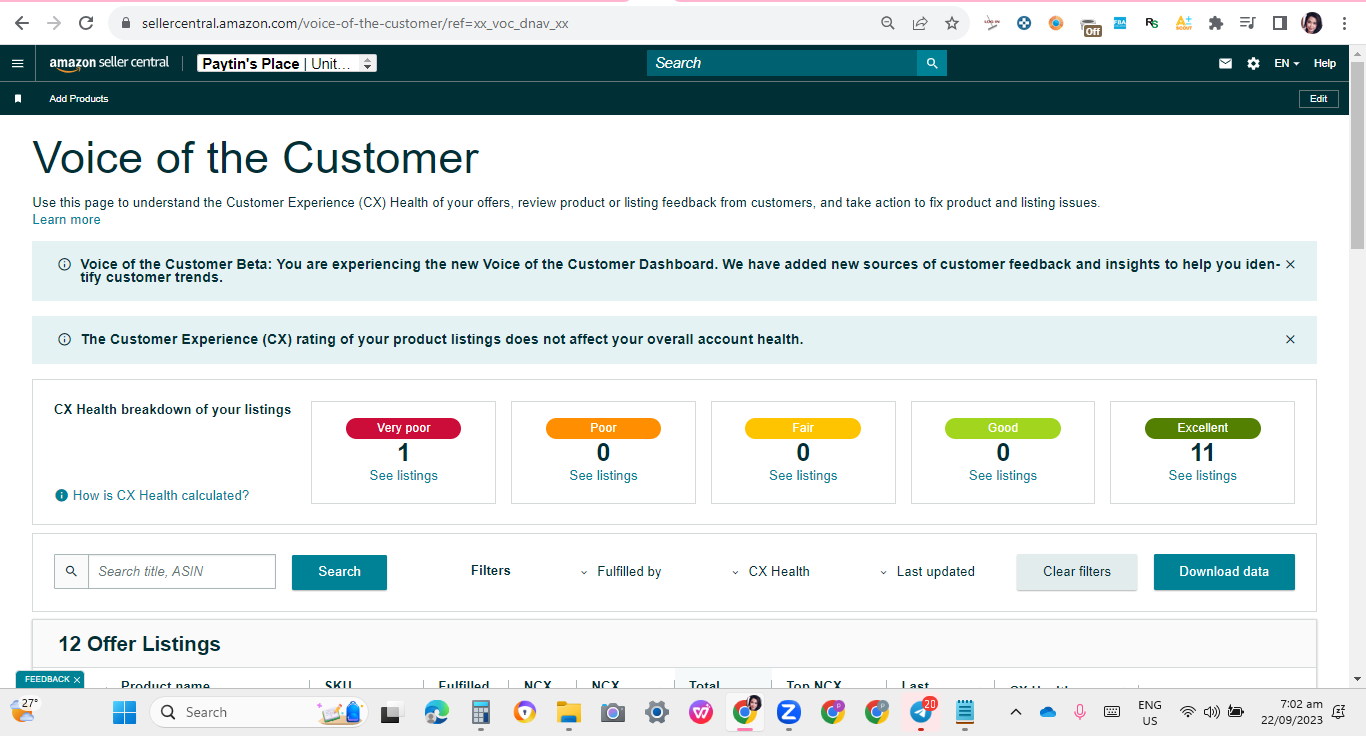The image size is (1366, 736).
Task: Click the Download data button
Action: pos(1224,572)
